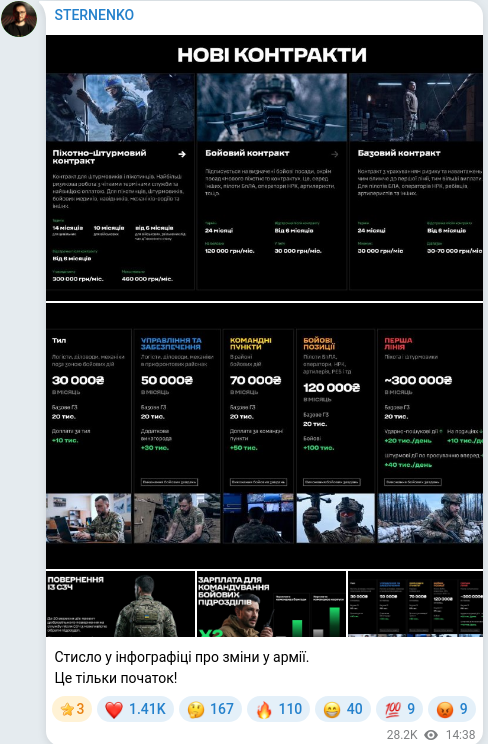Add angry face reaction with 9
This screenshot has width=488, height=744.
coord(452,709)
